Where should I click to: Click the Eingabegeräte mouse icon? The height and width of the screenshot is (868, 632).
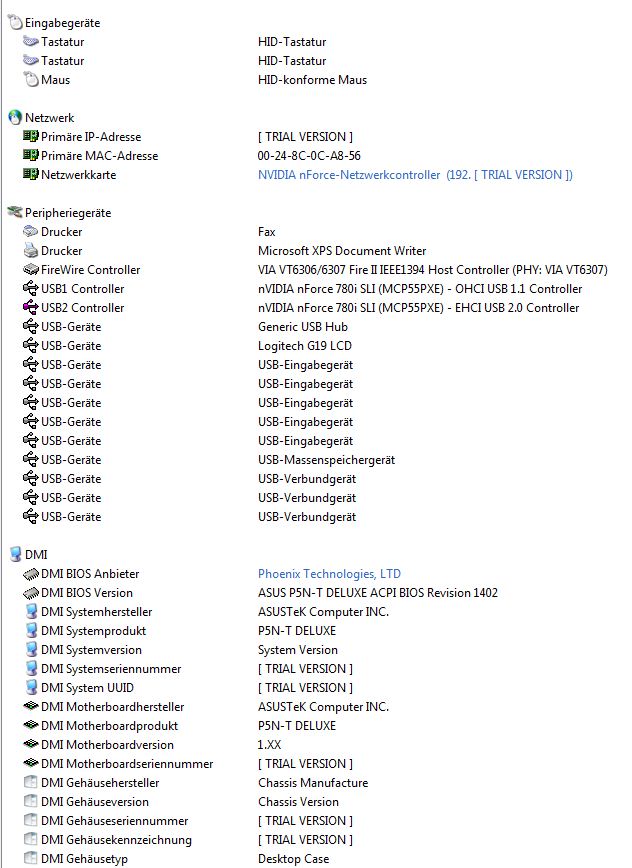pyautogui.click(x=15, y=23)
